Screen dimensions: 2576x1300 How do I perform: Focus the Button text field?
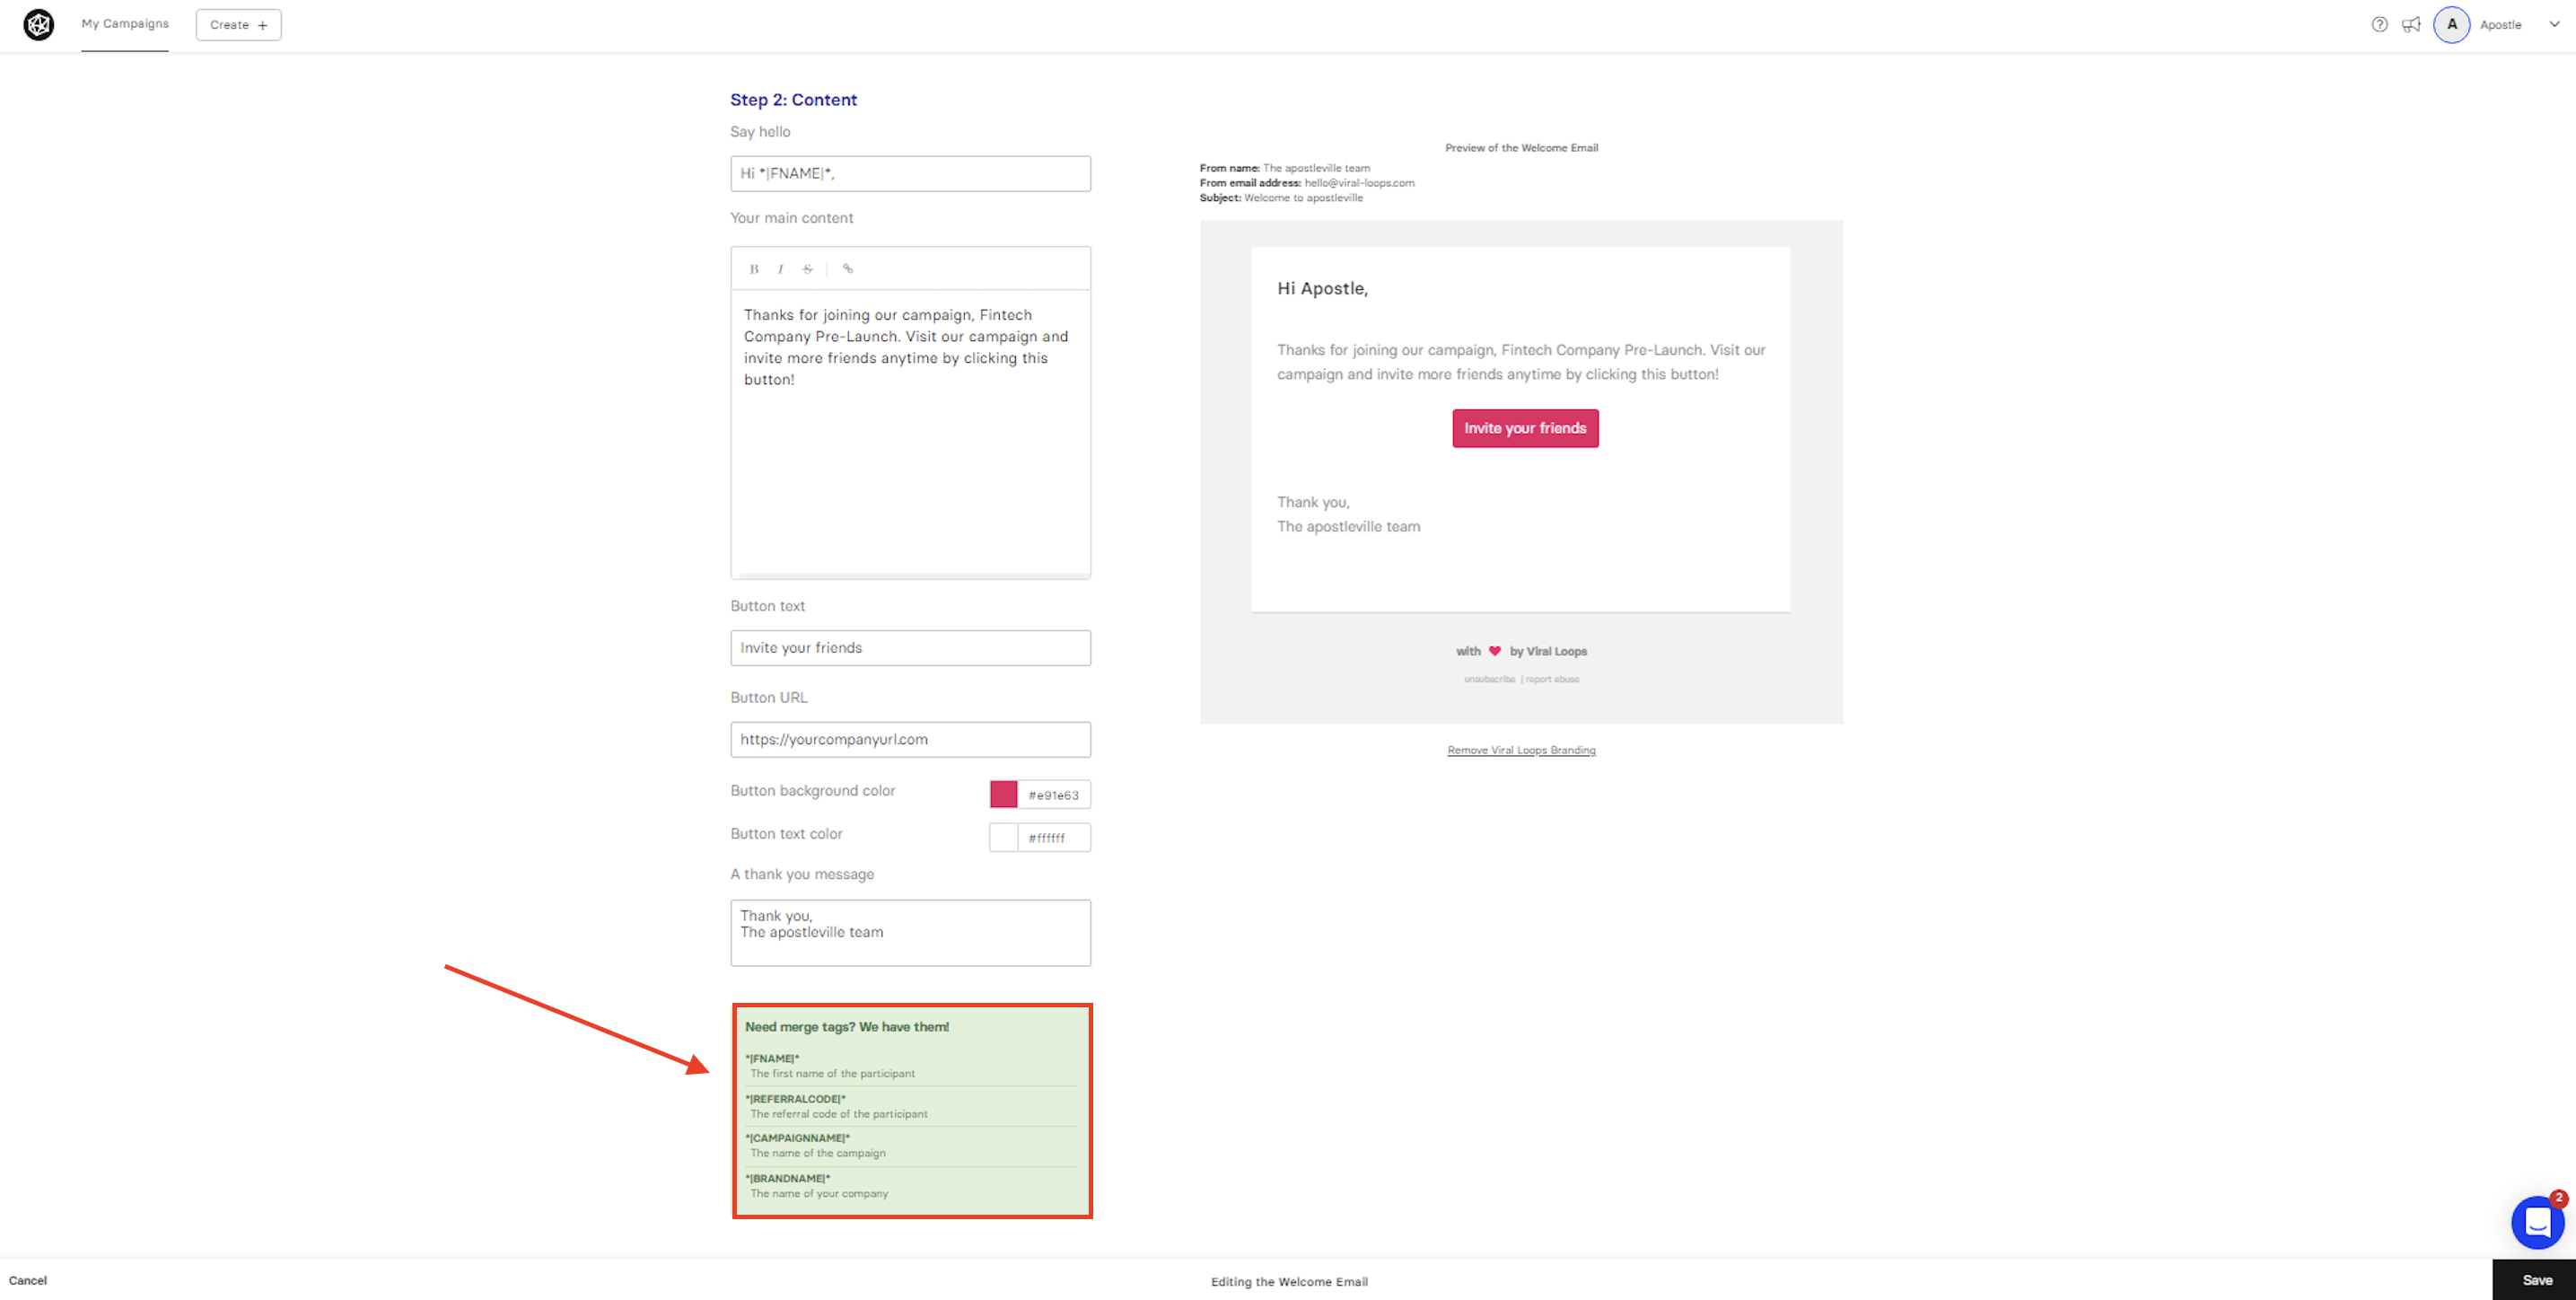(x=910, y=648)
